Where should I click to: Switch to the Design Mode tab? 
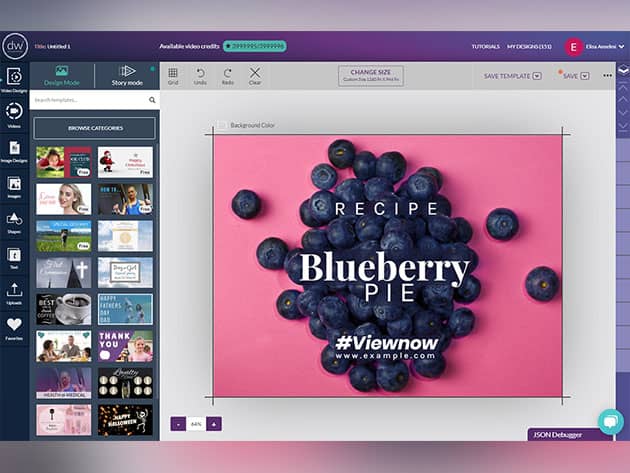pos(62,75)
